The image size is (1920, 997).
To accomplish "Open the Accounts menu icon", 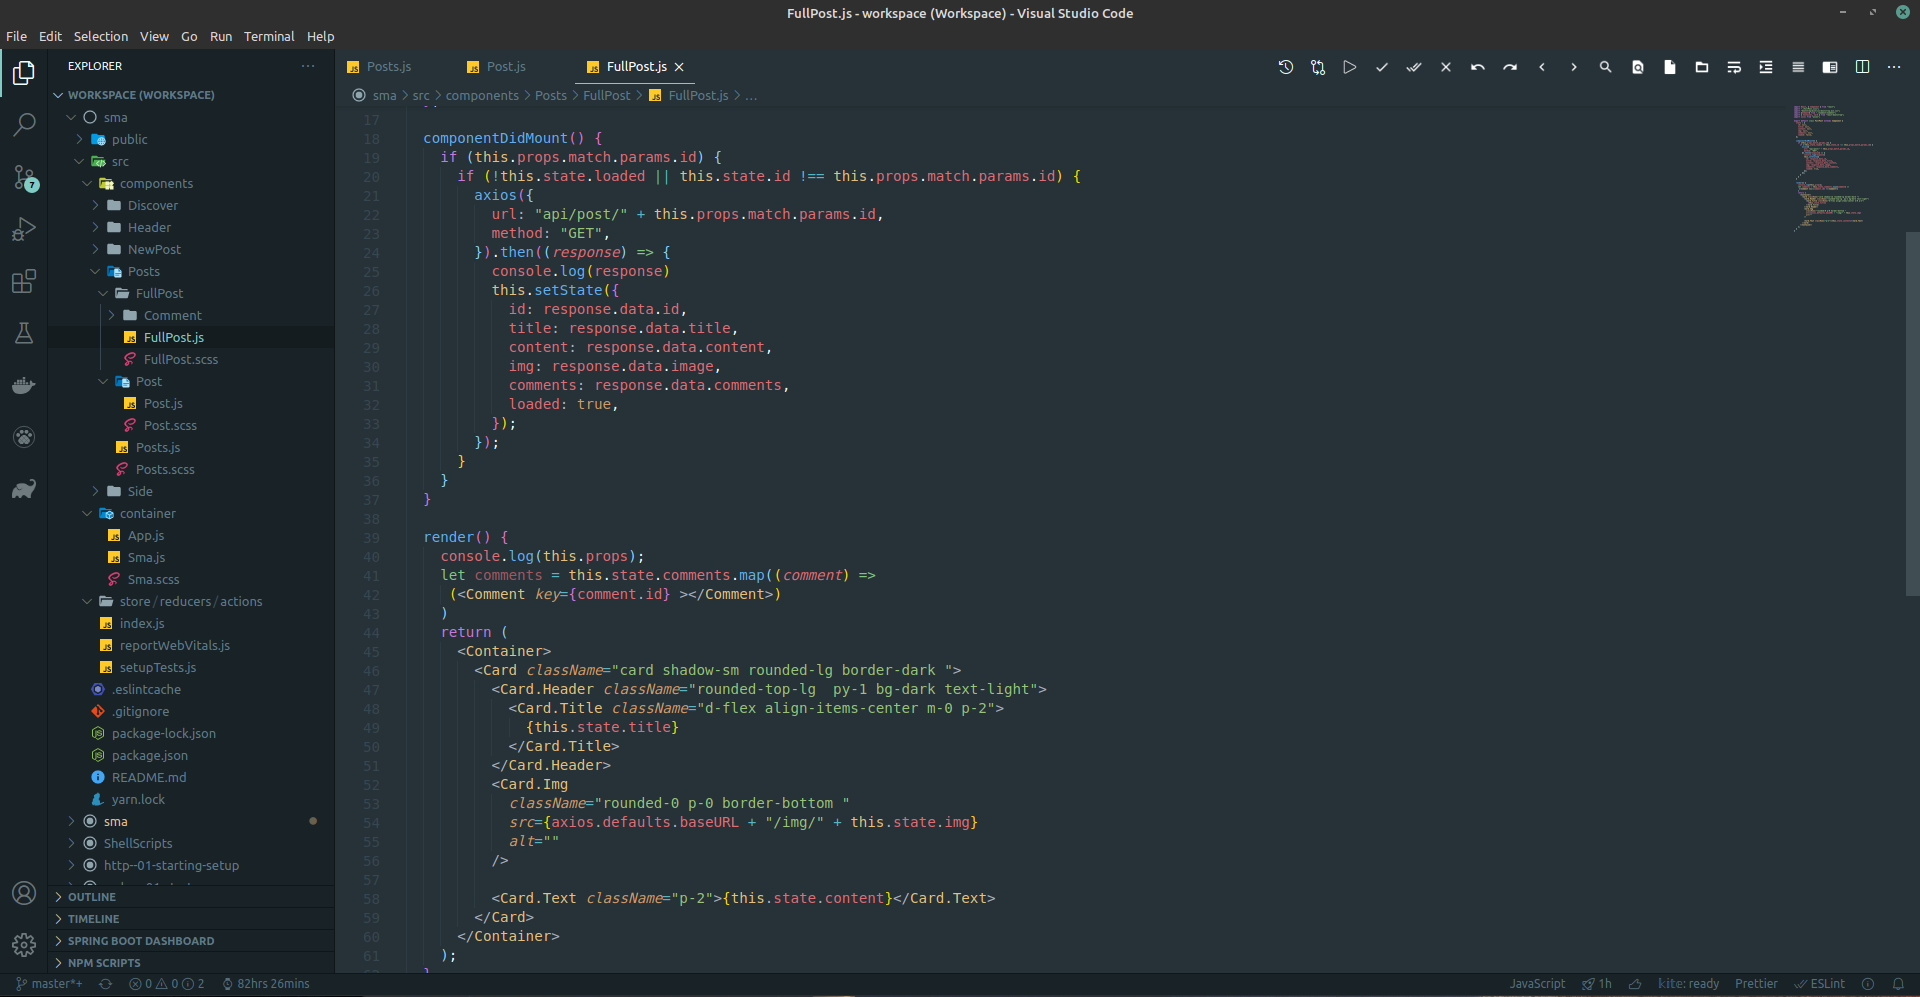I will coord(24,893).
